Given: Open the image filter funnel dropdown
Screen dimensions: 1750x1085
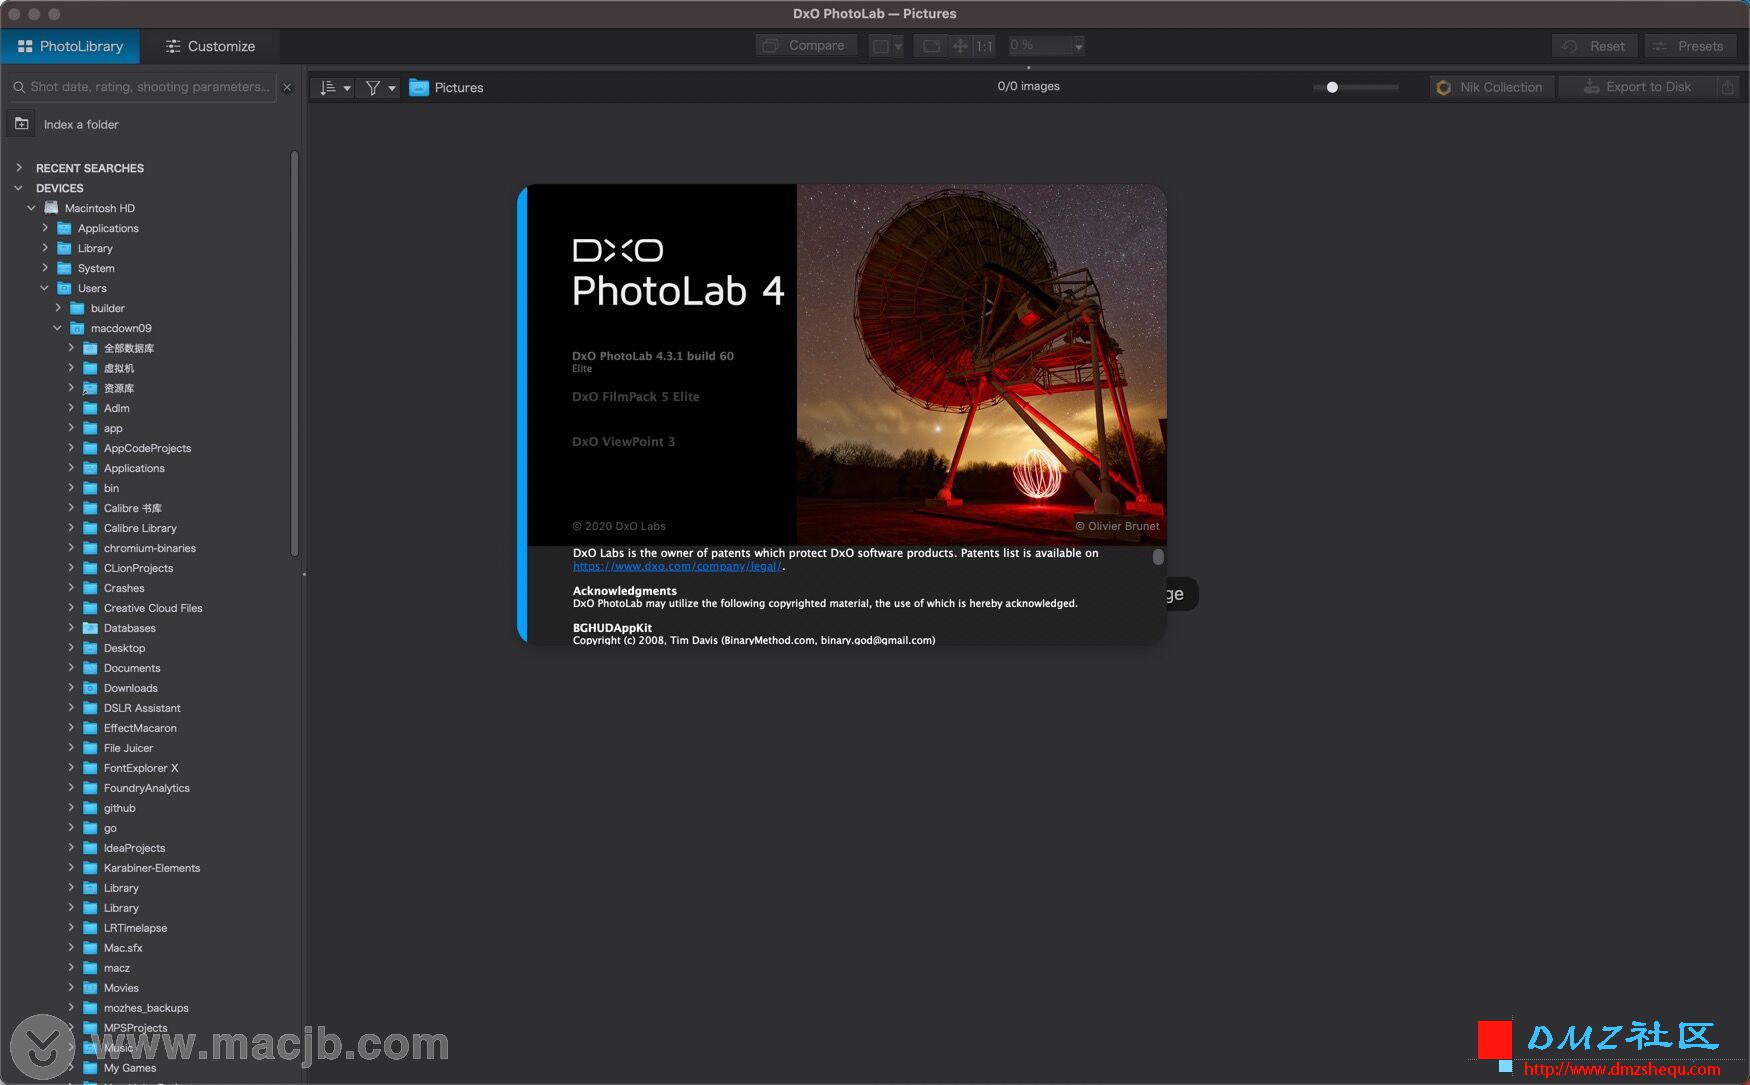Looking at the screenshot, I should click(x=380, y=88).
